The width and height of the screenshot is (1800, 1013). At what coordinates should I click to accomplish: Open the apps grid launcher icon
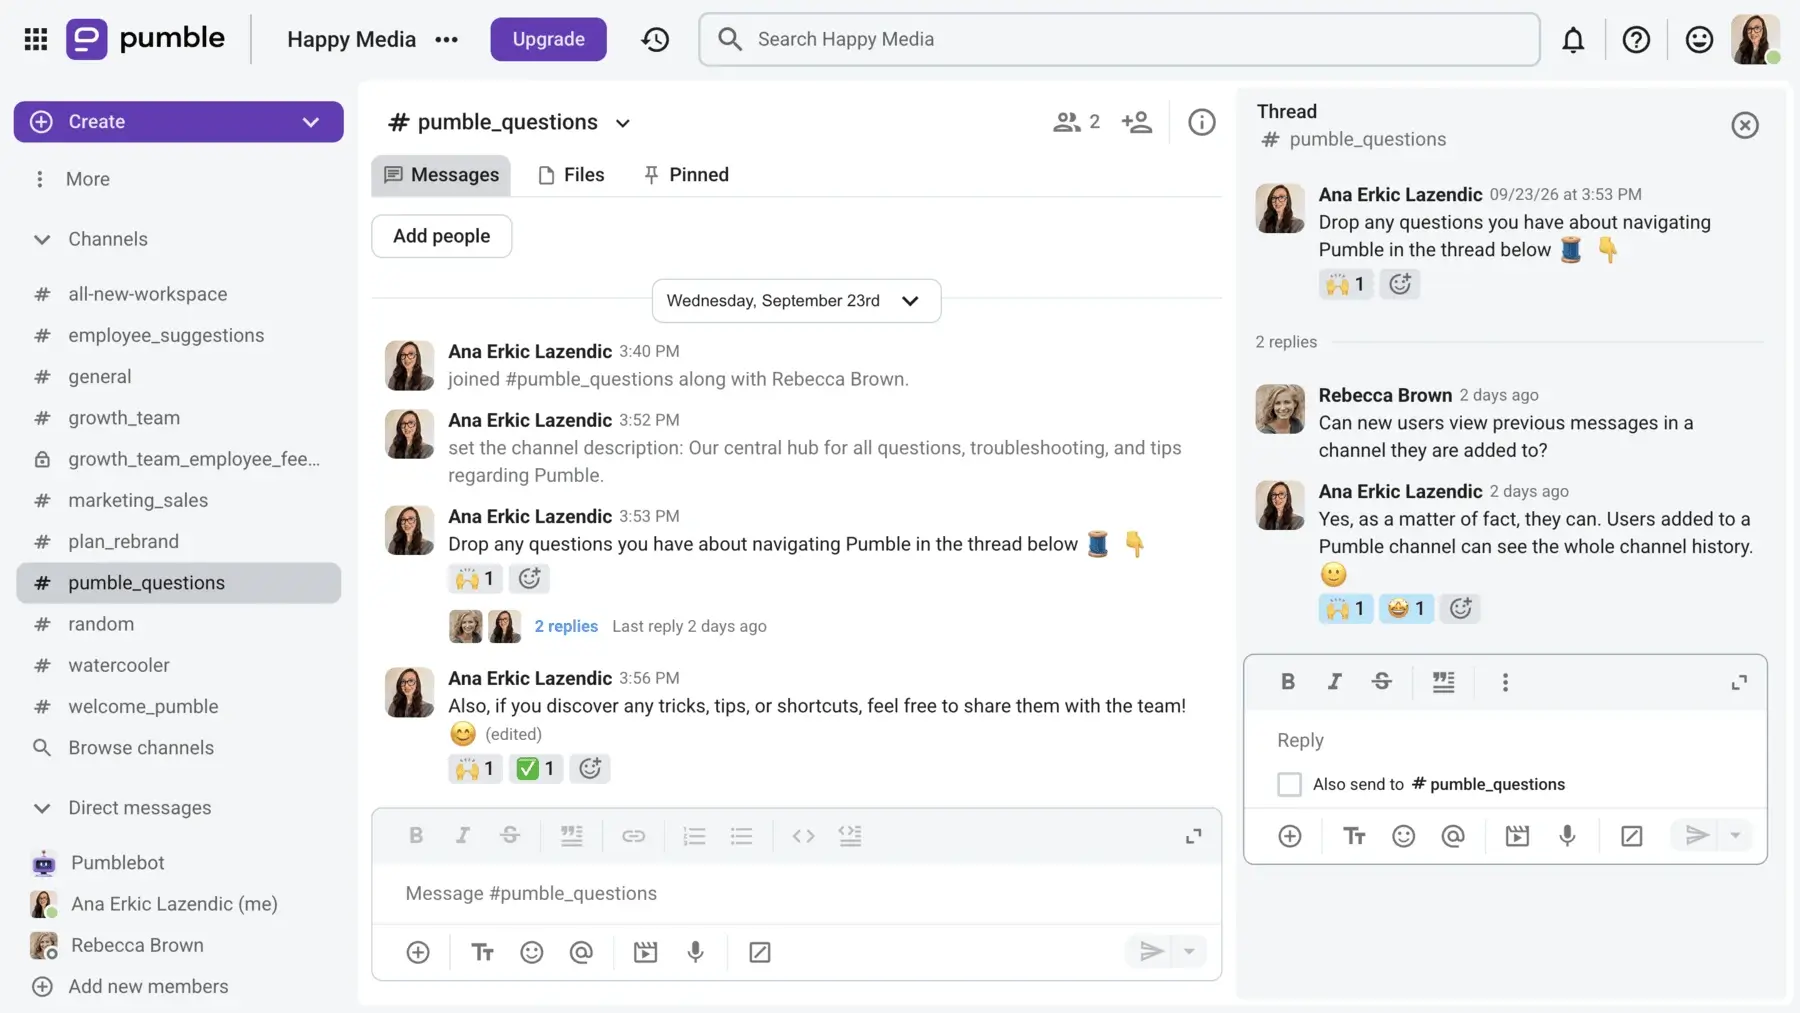click(x=36, y=39)
